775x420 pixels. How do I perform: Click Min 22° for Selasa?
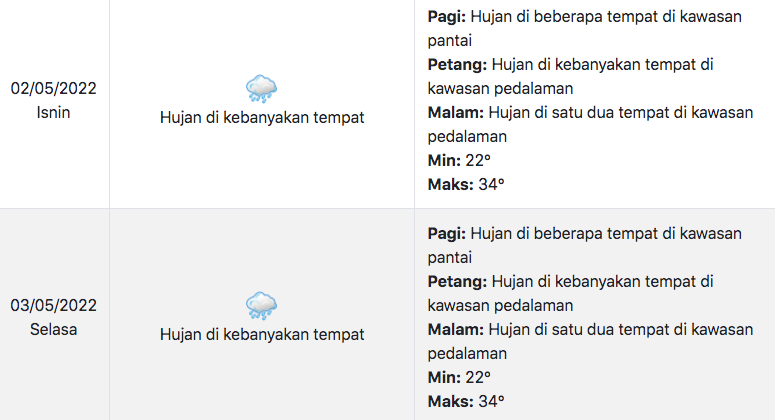point(459,378)
